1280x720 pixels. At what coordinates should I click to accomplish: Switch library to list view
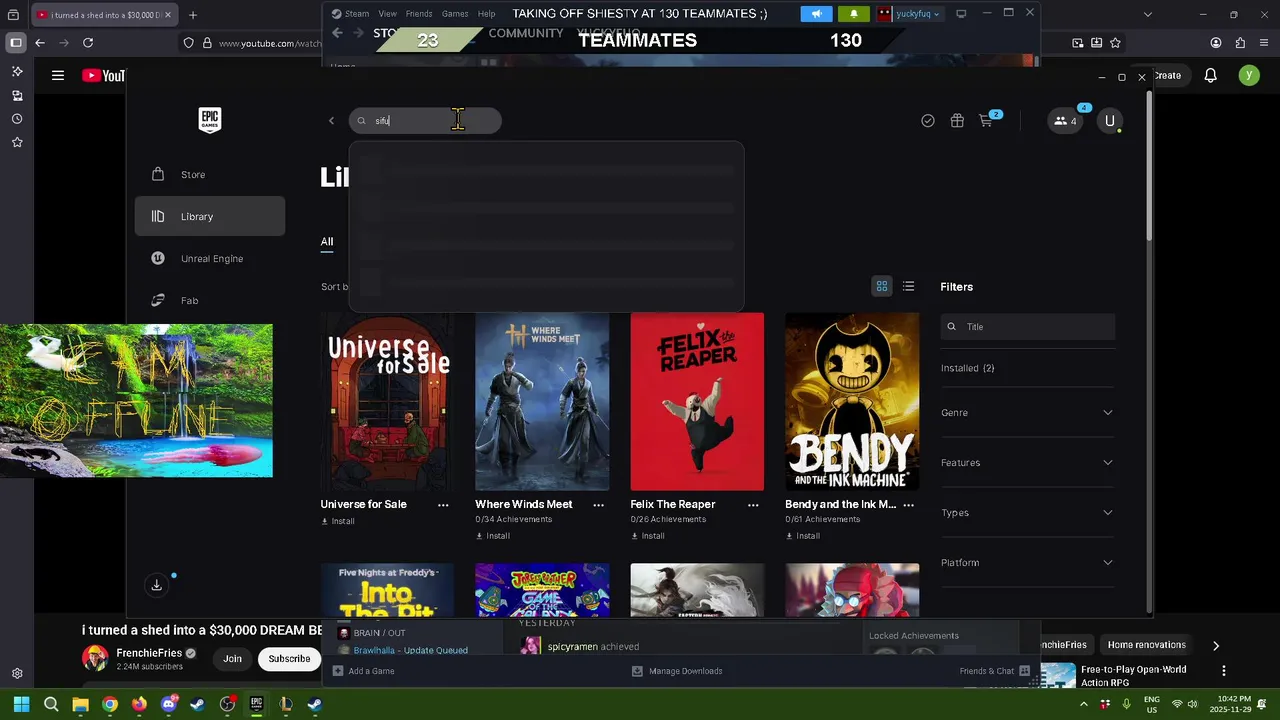point(908,287)
